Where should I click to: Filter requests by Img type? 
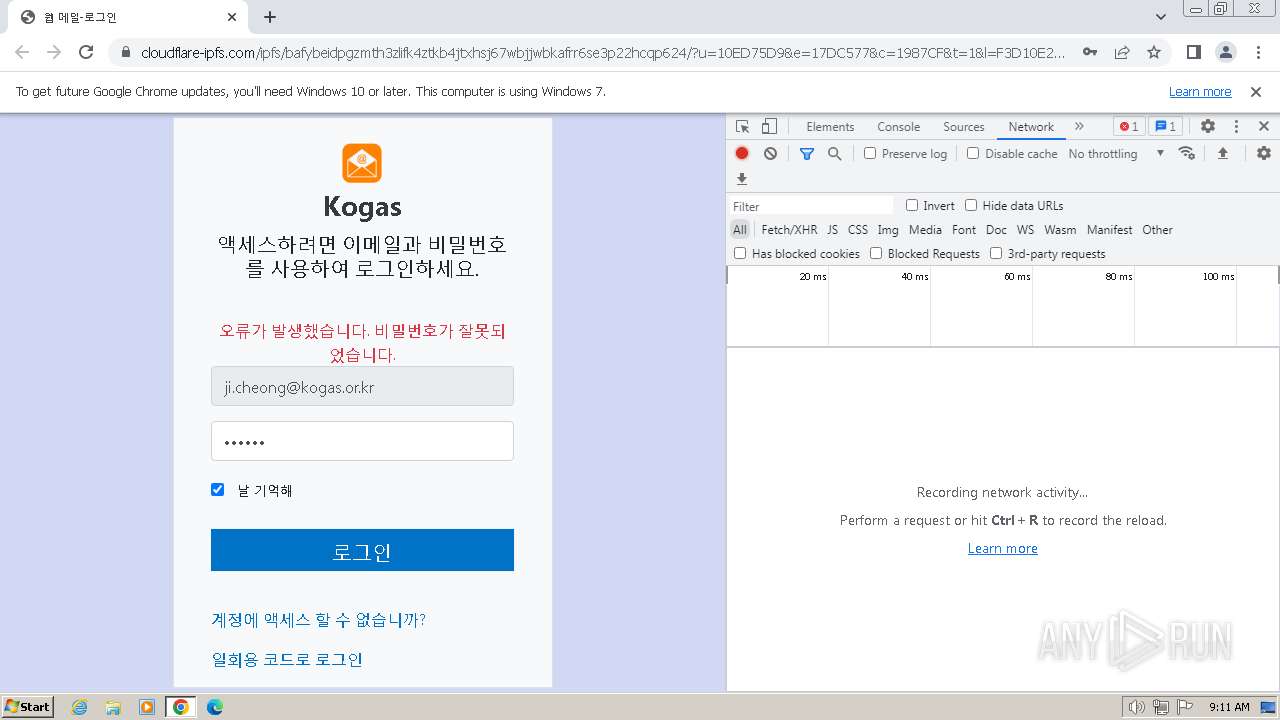[888, 229]
